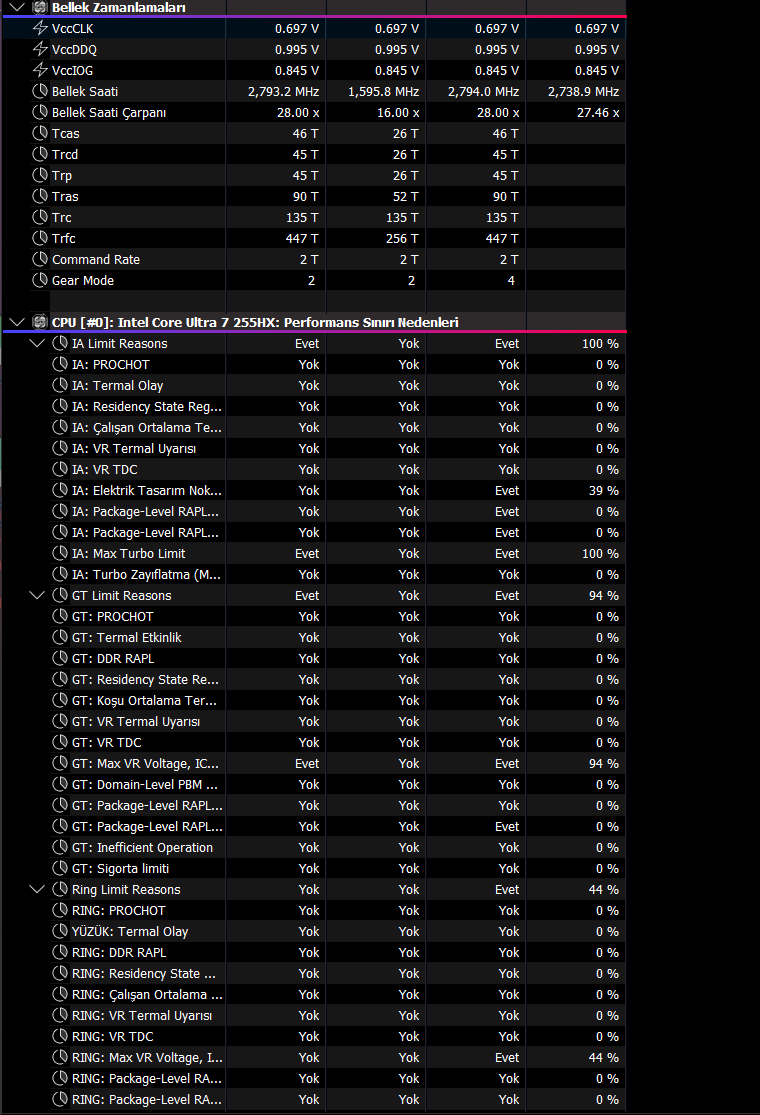This screenshot has width=760, height=1115.
Task: Select the 'RING: Max VR Voltage, I...' label
Action: pyautogui.click(x=147, y=1057)
